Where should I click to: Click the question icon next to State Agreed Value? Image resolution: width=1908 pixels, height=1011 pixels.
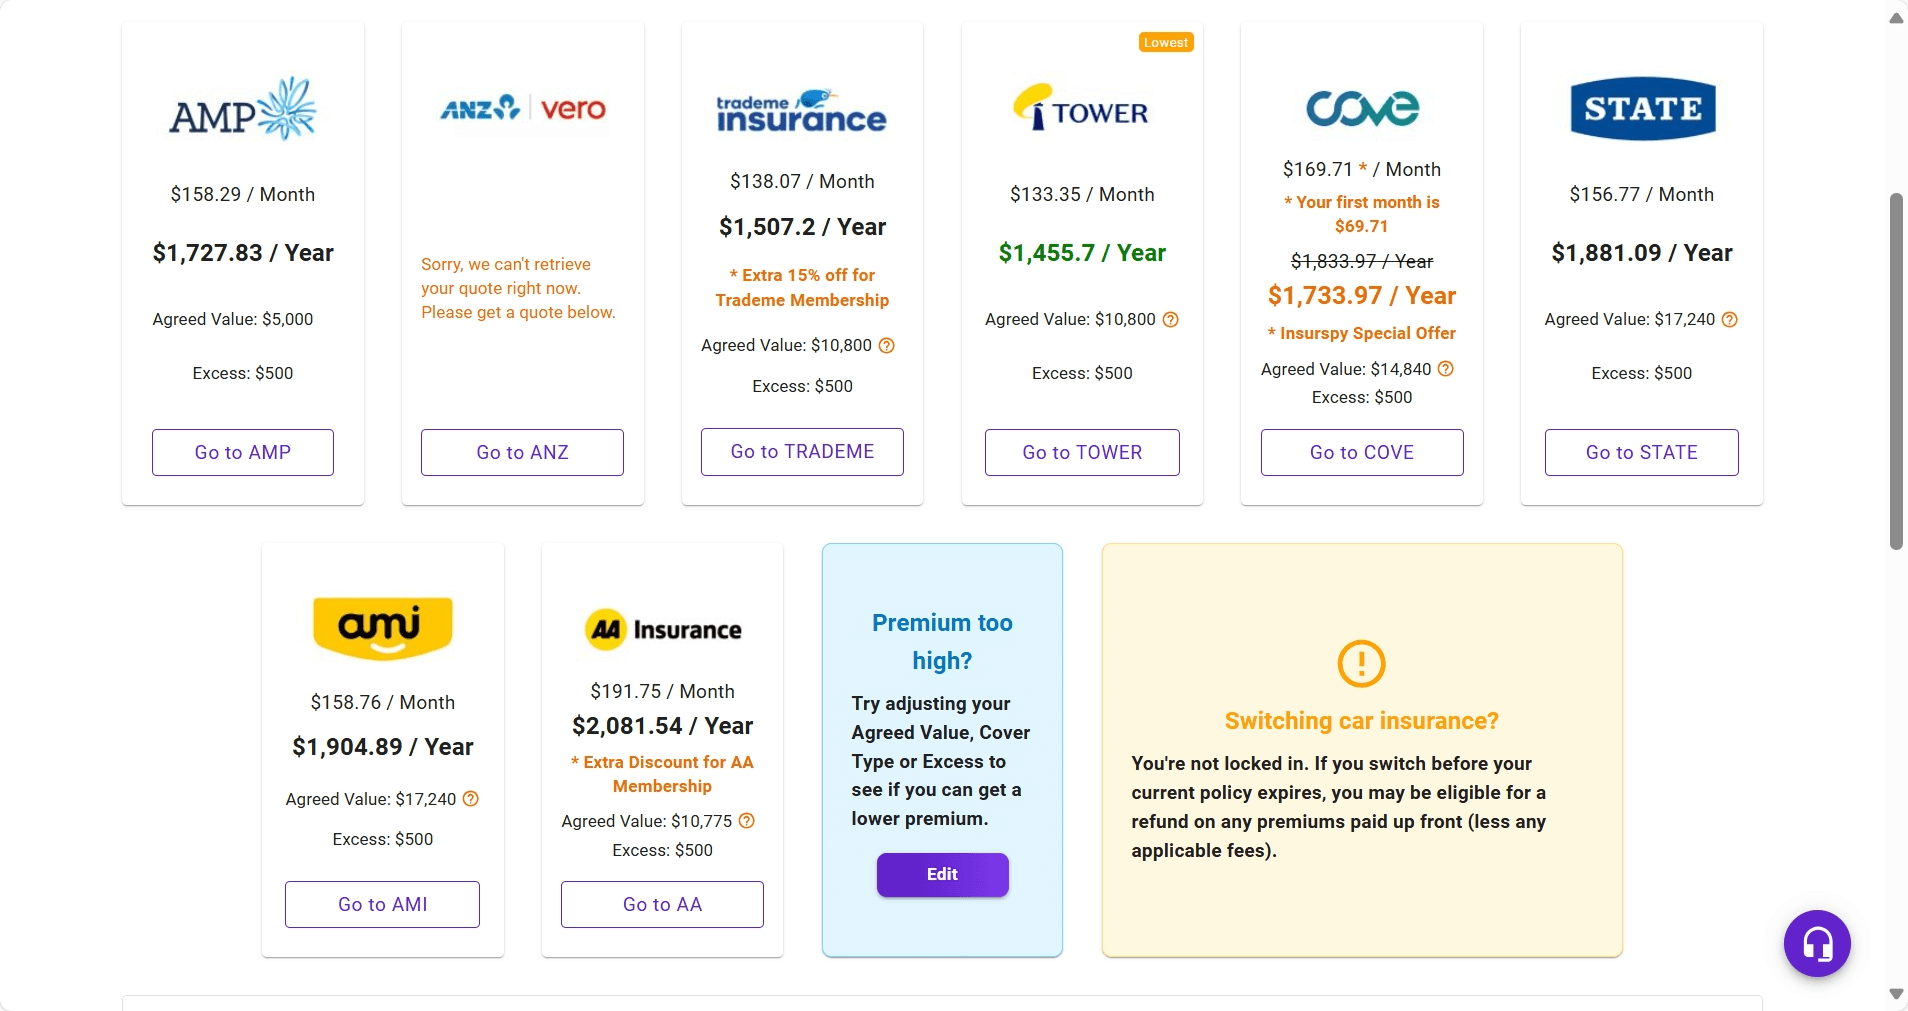tap(1730, 320)
